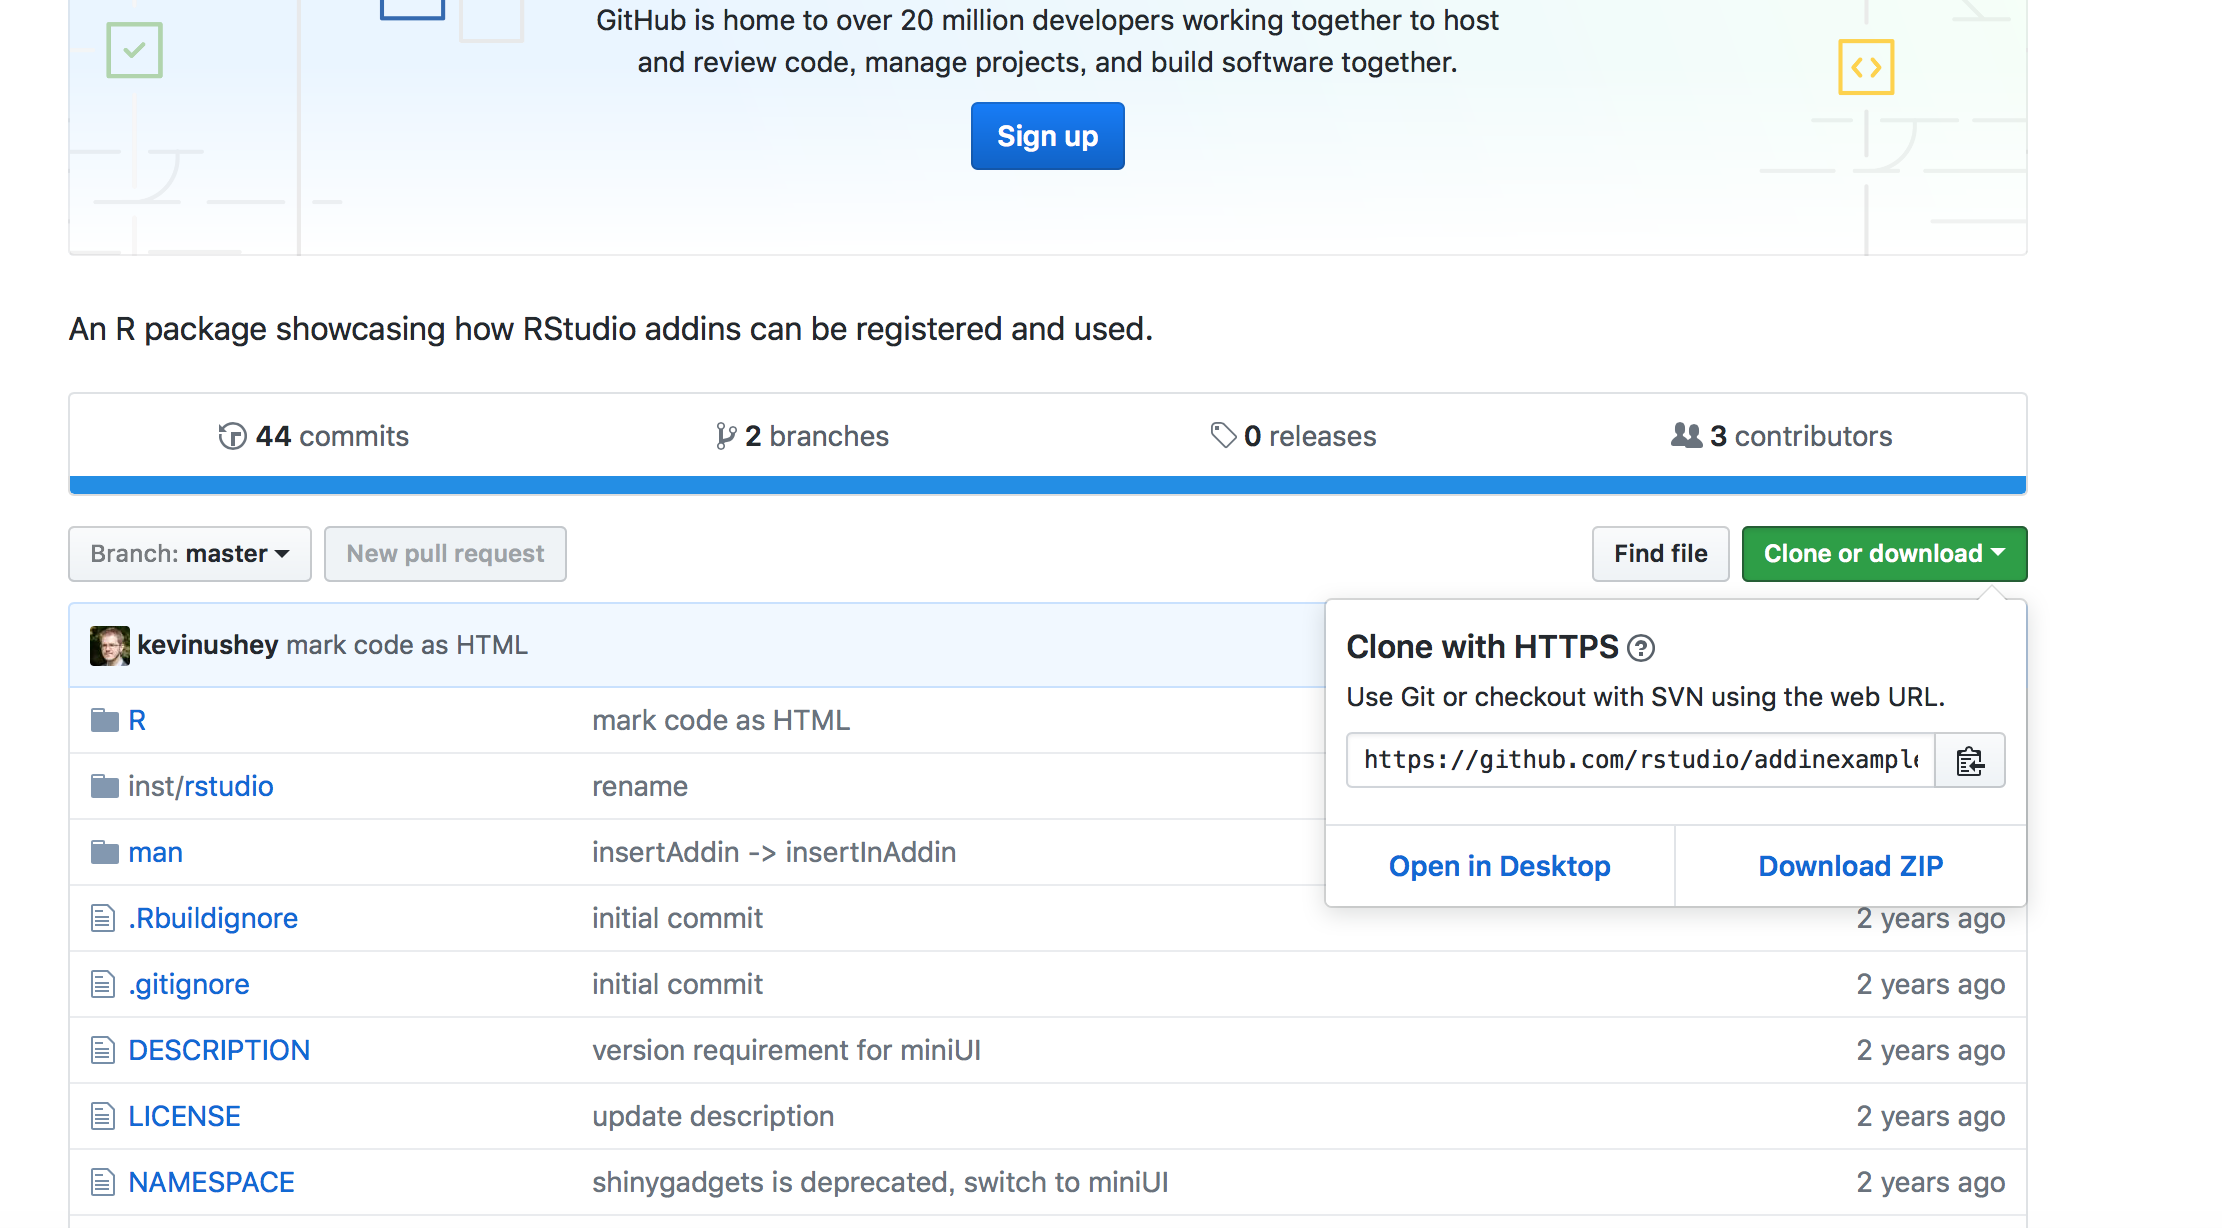Open the update description commit
Screen dimensions: 2222x1228
pyautogui.click(x=713, y=1116)
